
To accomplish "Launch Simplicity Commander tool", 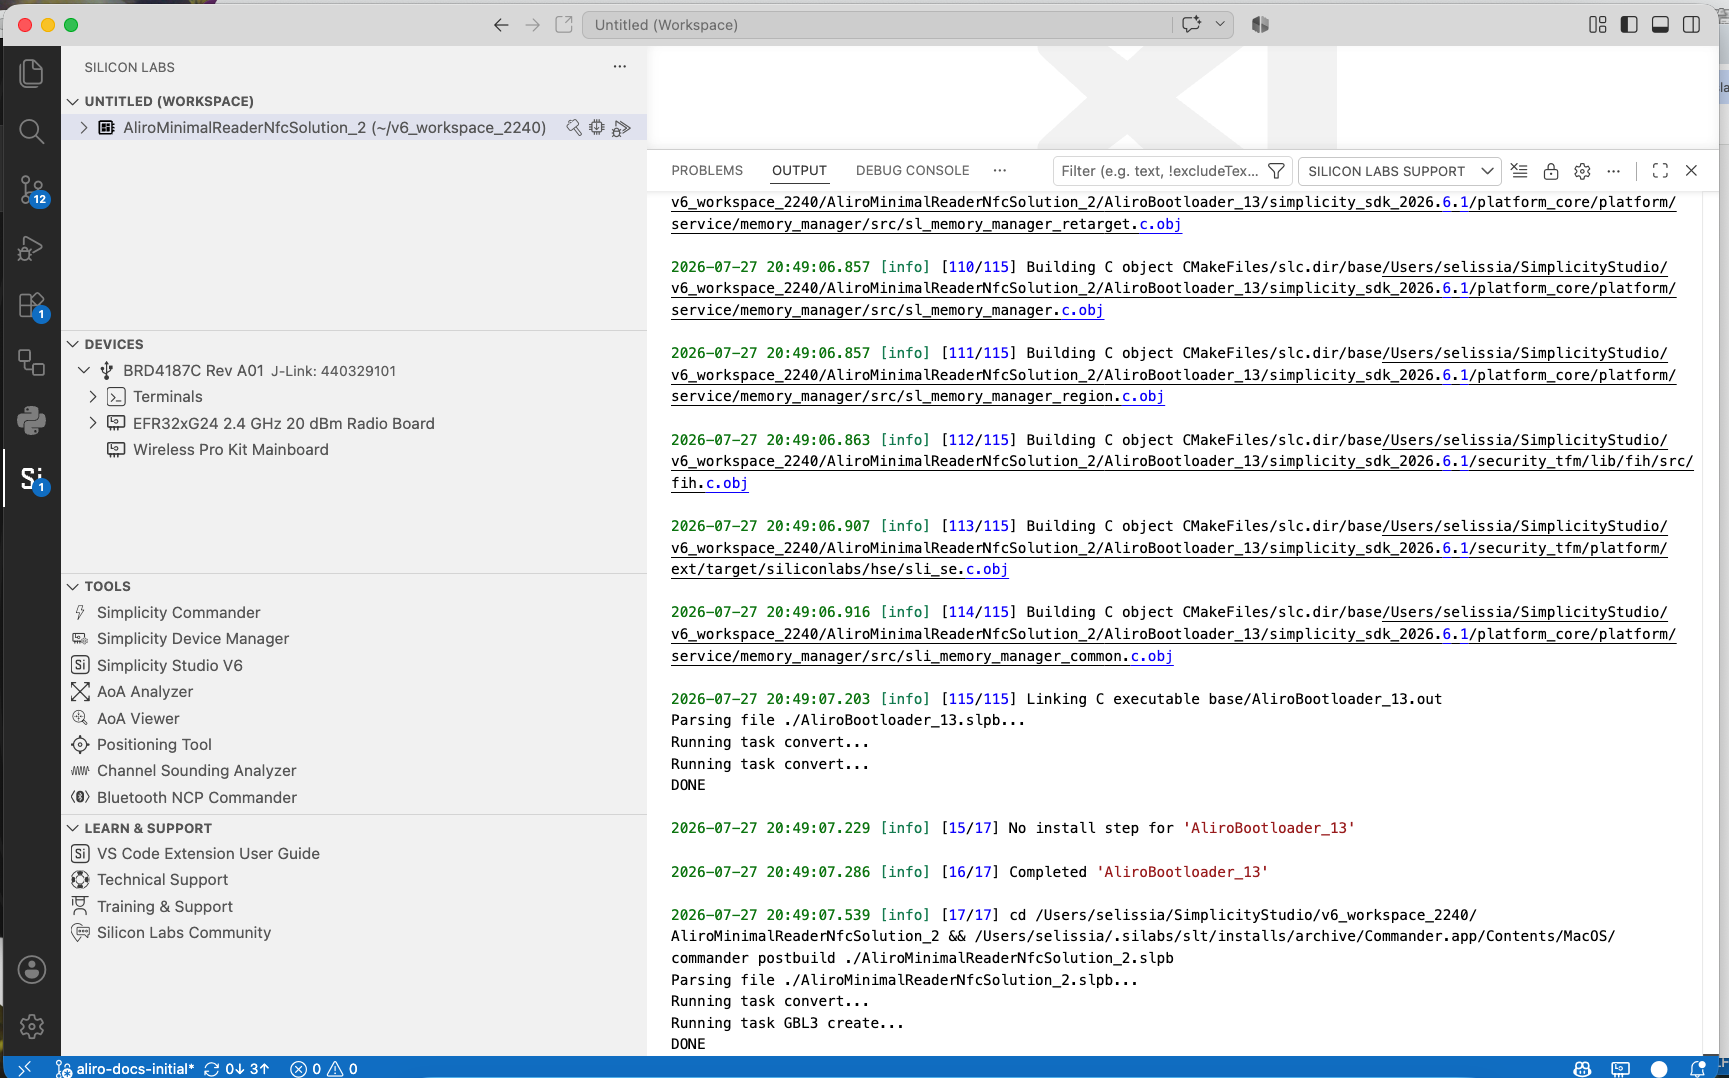I will 178,613.
